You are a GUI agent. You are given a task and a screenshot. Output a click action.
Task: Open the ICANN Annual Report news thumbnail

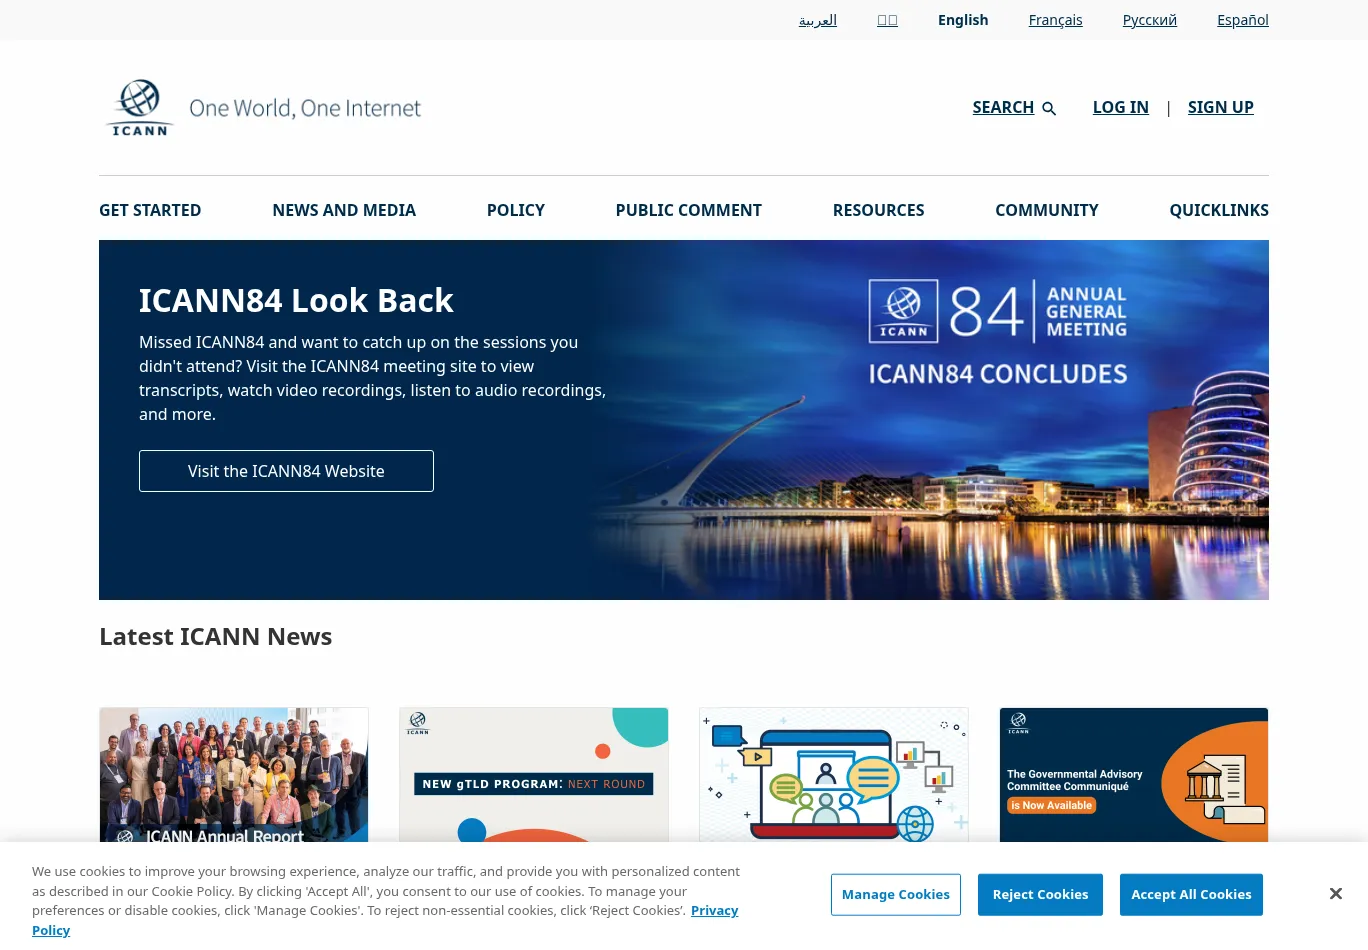click(x=234, y=775)
